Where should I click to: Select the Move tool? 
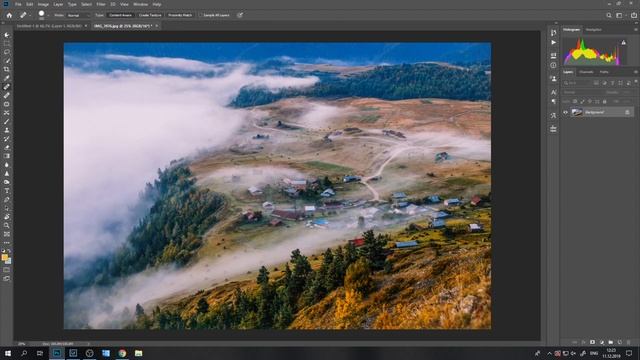tap(7, 35)
